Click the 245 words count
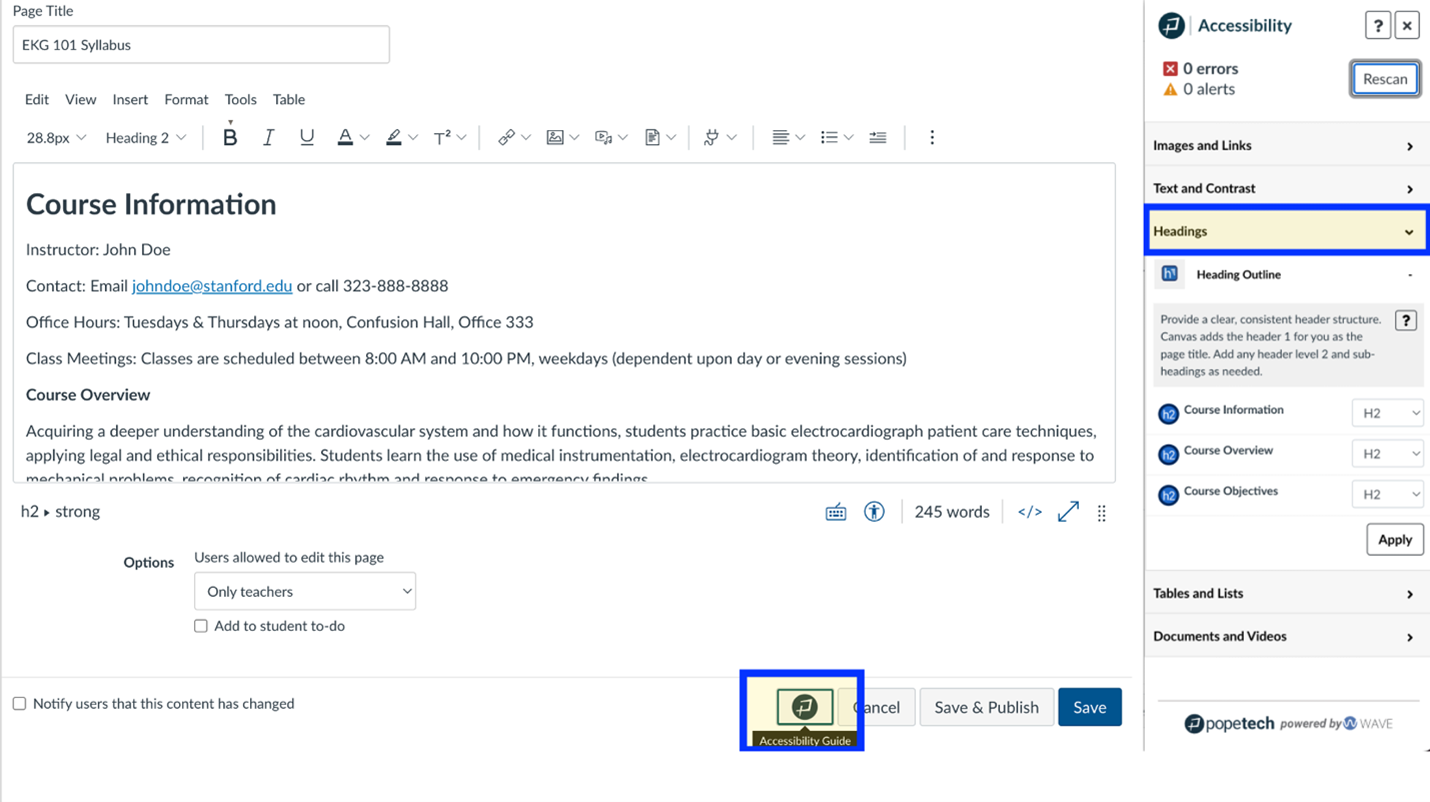The image size is (1430, 802). [x=952, y=512]
